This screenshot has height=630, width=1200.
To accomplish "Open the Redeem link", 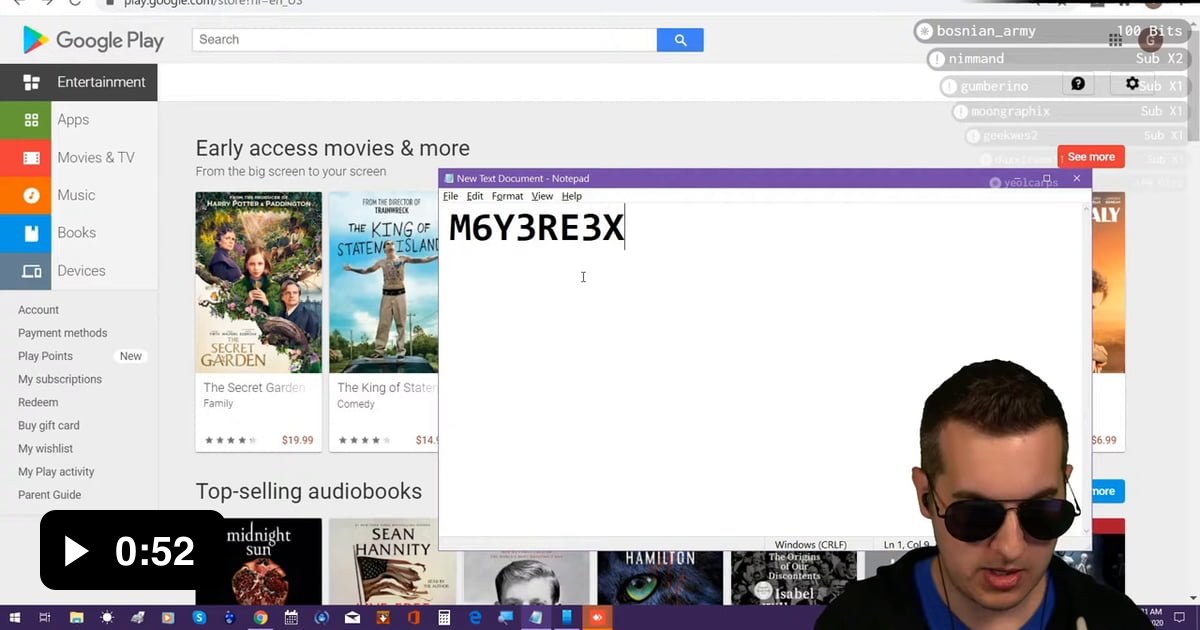I will (38, 402).
